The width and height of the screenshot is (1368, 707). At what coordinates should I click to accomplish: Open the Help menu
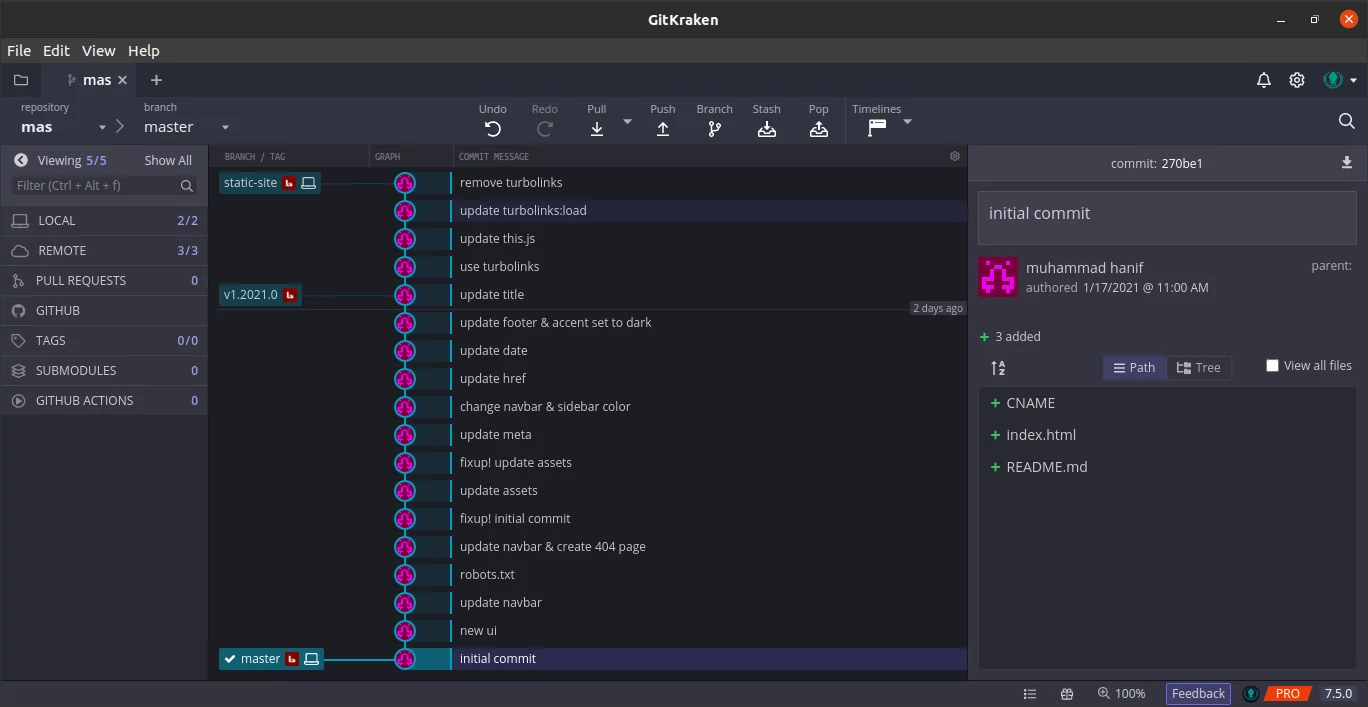coord(144,51)
